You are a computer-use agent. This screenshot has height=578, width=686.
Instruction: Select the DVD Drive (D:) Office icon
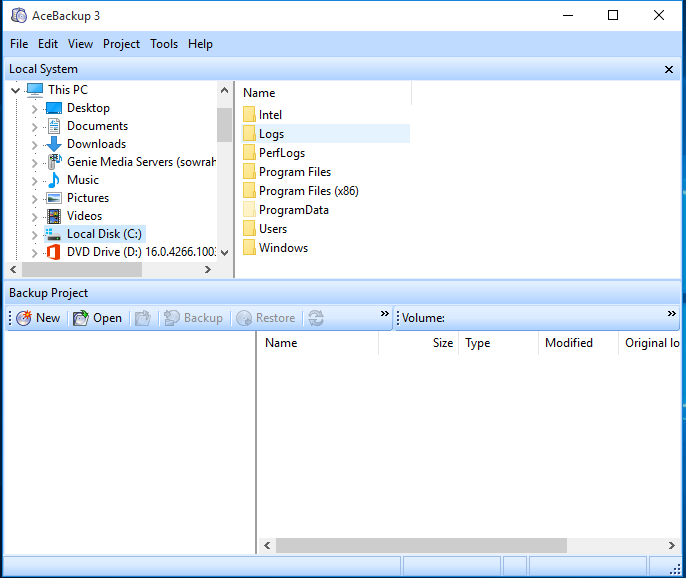pos(53,252)
